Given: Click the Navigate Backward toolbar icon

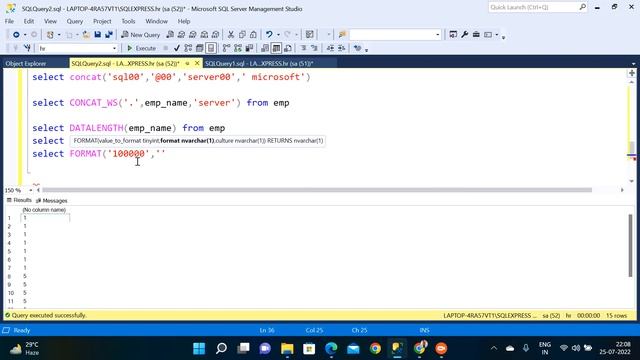Looking at the screenshot, I should [16, 35].
